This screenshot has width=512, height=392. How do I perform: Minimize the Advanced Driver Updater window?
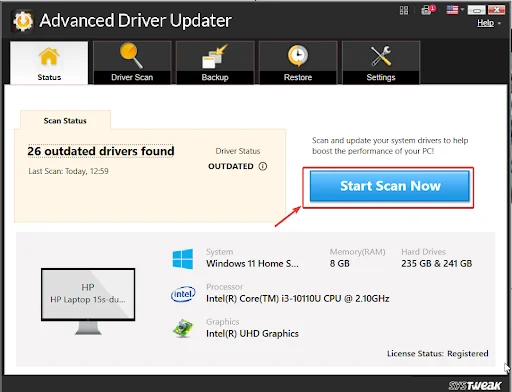click(476, 10)
